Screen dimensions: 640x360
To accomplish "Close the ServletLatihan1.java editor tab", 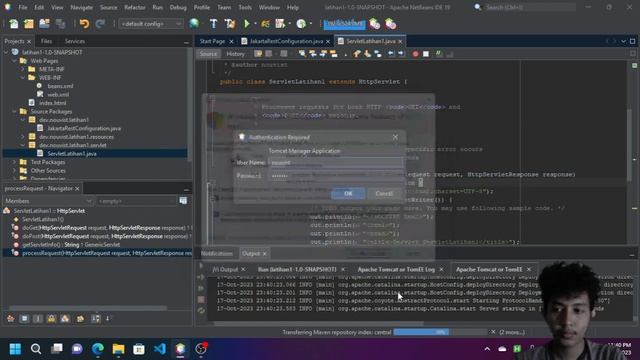I will click(400, 41).
